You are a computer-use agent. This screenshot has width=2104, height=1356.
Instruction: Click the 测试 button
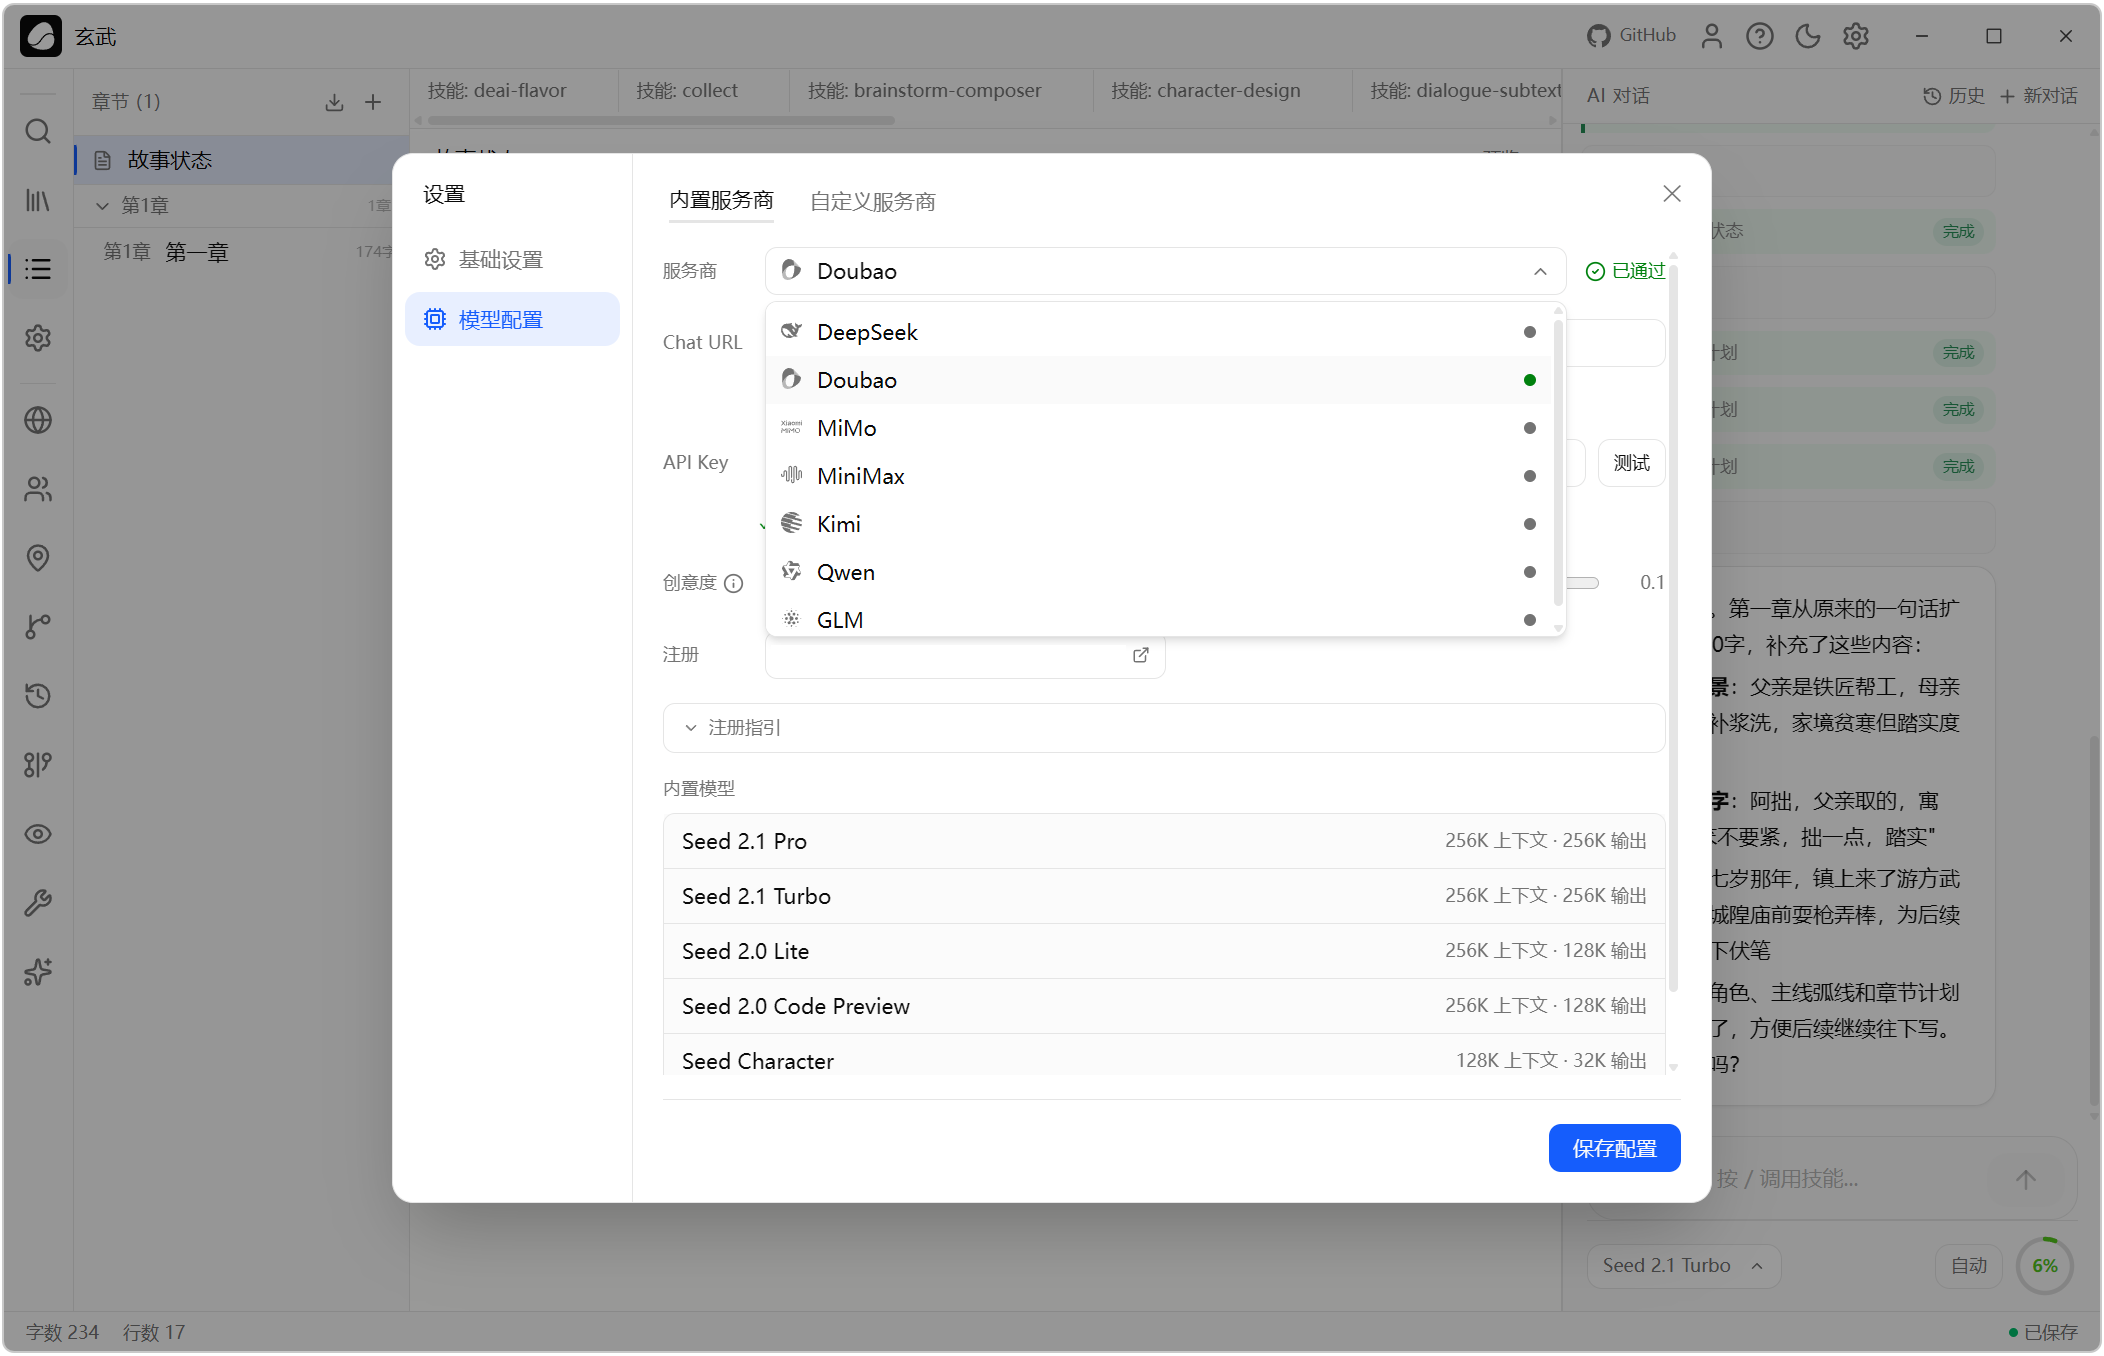tap(1632, 463)
